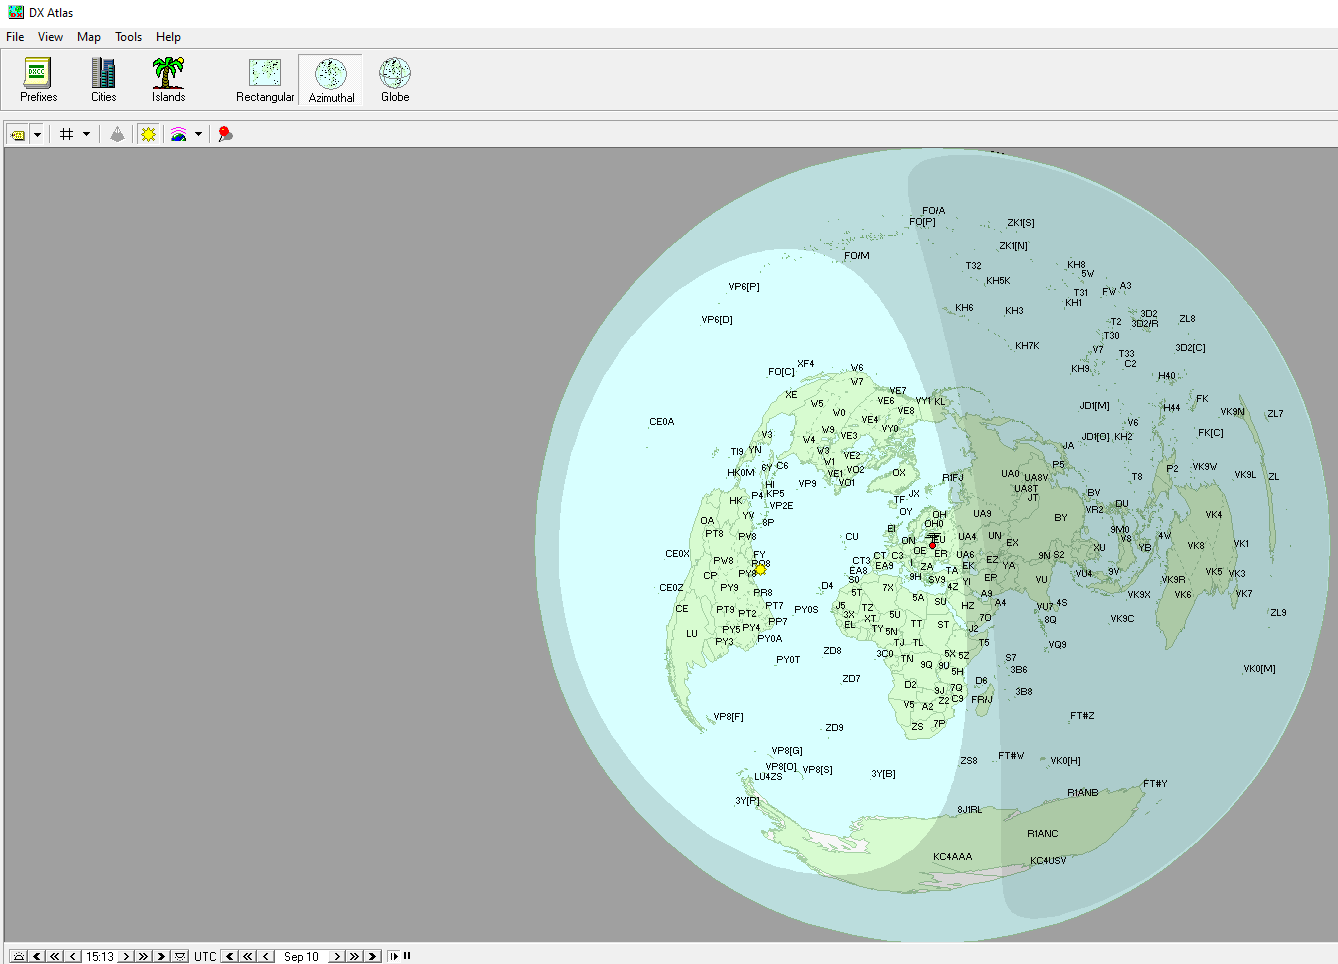Open the Prefixes map view
The width and height of the screenshot is (1338, 964).
click(38, 80)
